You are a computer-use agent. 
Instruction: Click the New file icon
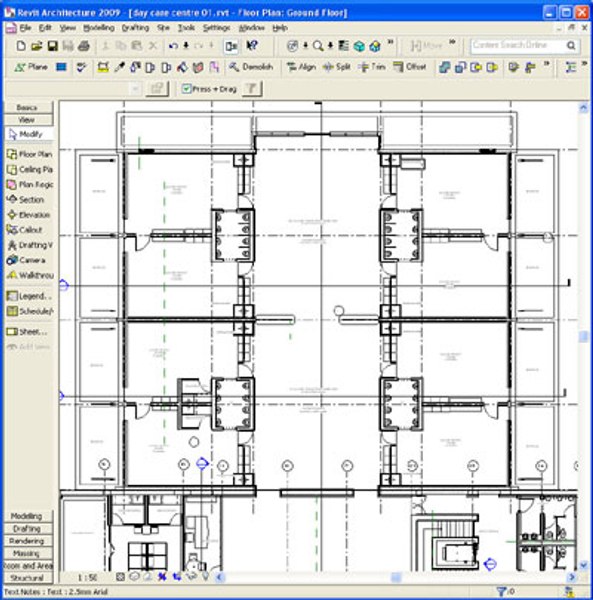click(21, 46)
